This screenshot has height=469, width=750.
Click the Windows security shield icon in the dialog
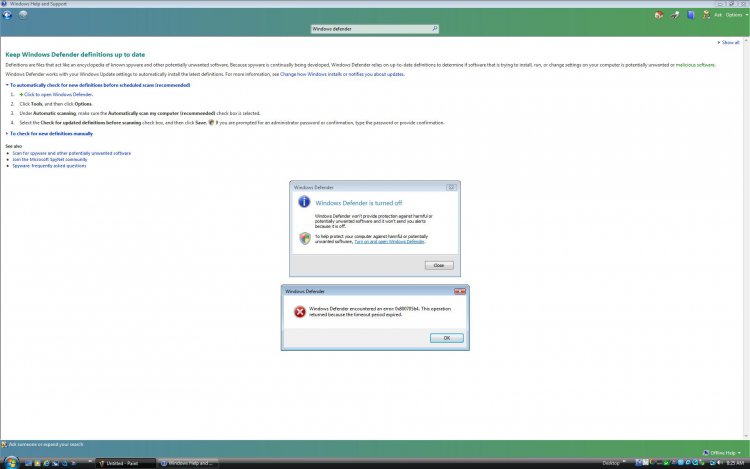coord(305,238)
